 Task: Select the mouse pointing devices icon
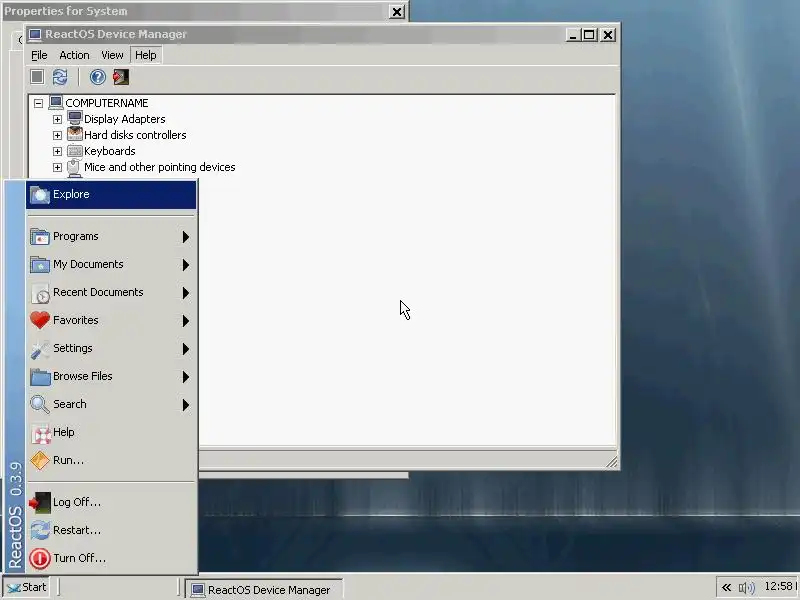(x=75, y=167)
